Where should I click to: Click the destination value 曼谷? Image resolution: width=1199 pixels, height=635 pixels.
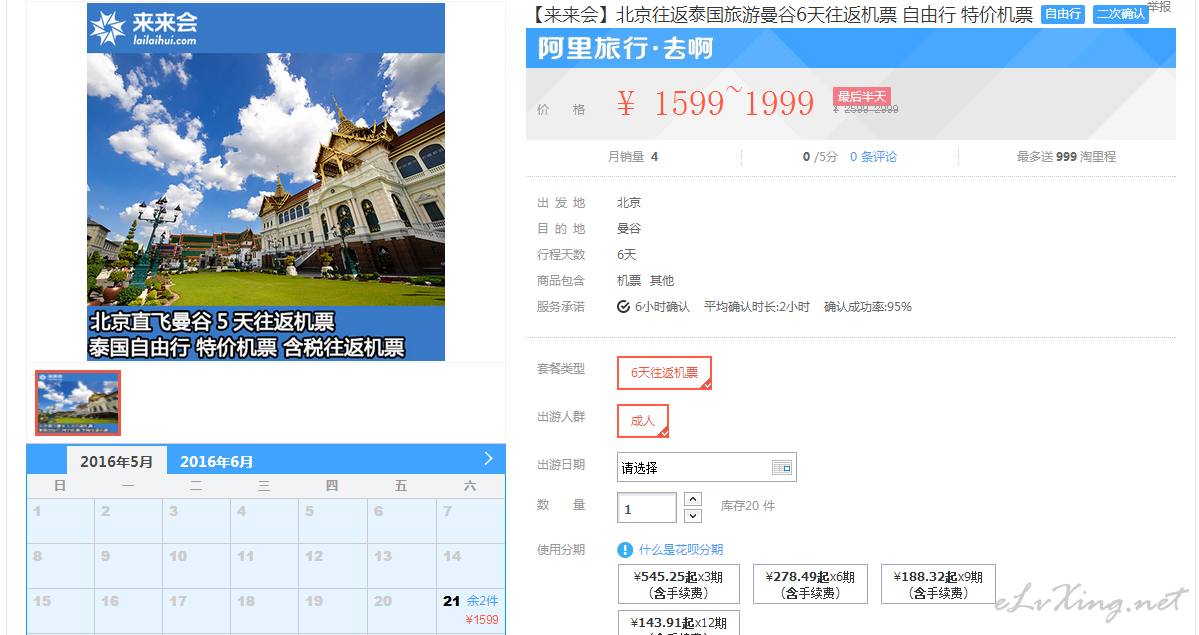point(629,229)
